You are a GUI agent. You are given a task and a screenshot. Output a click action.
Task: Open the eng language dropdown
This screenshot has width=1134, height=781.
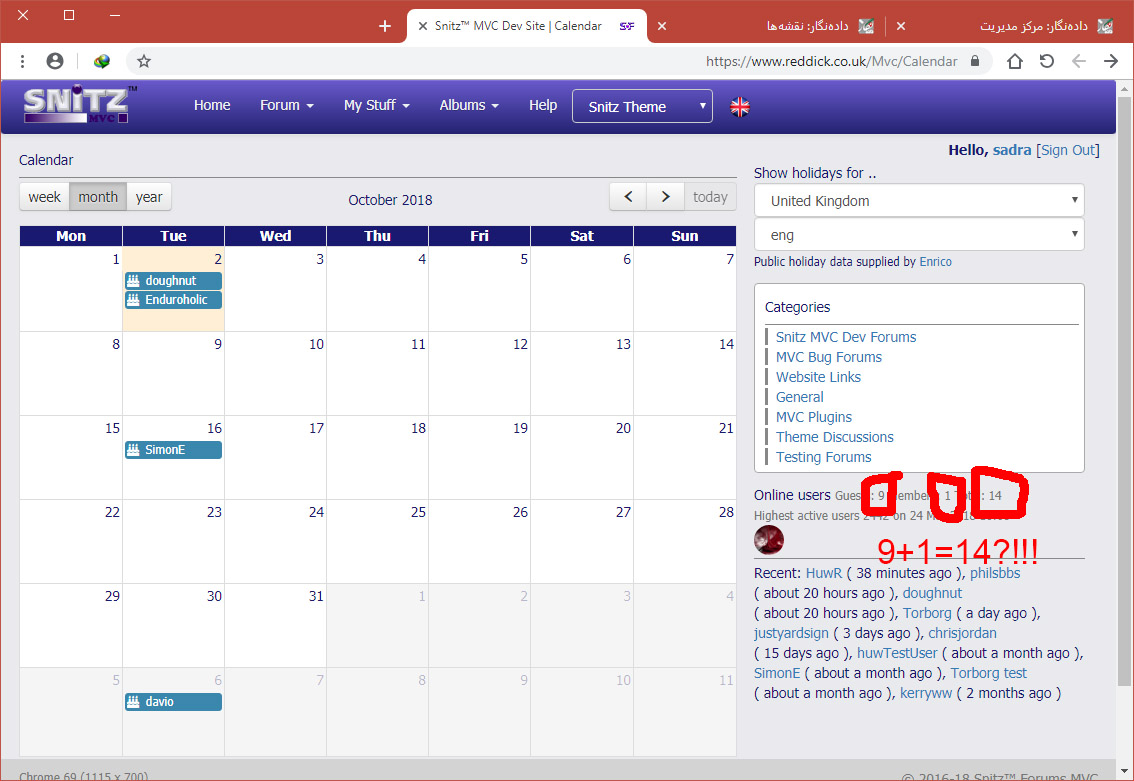(x=918, y=235)
